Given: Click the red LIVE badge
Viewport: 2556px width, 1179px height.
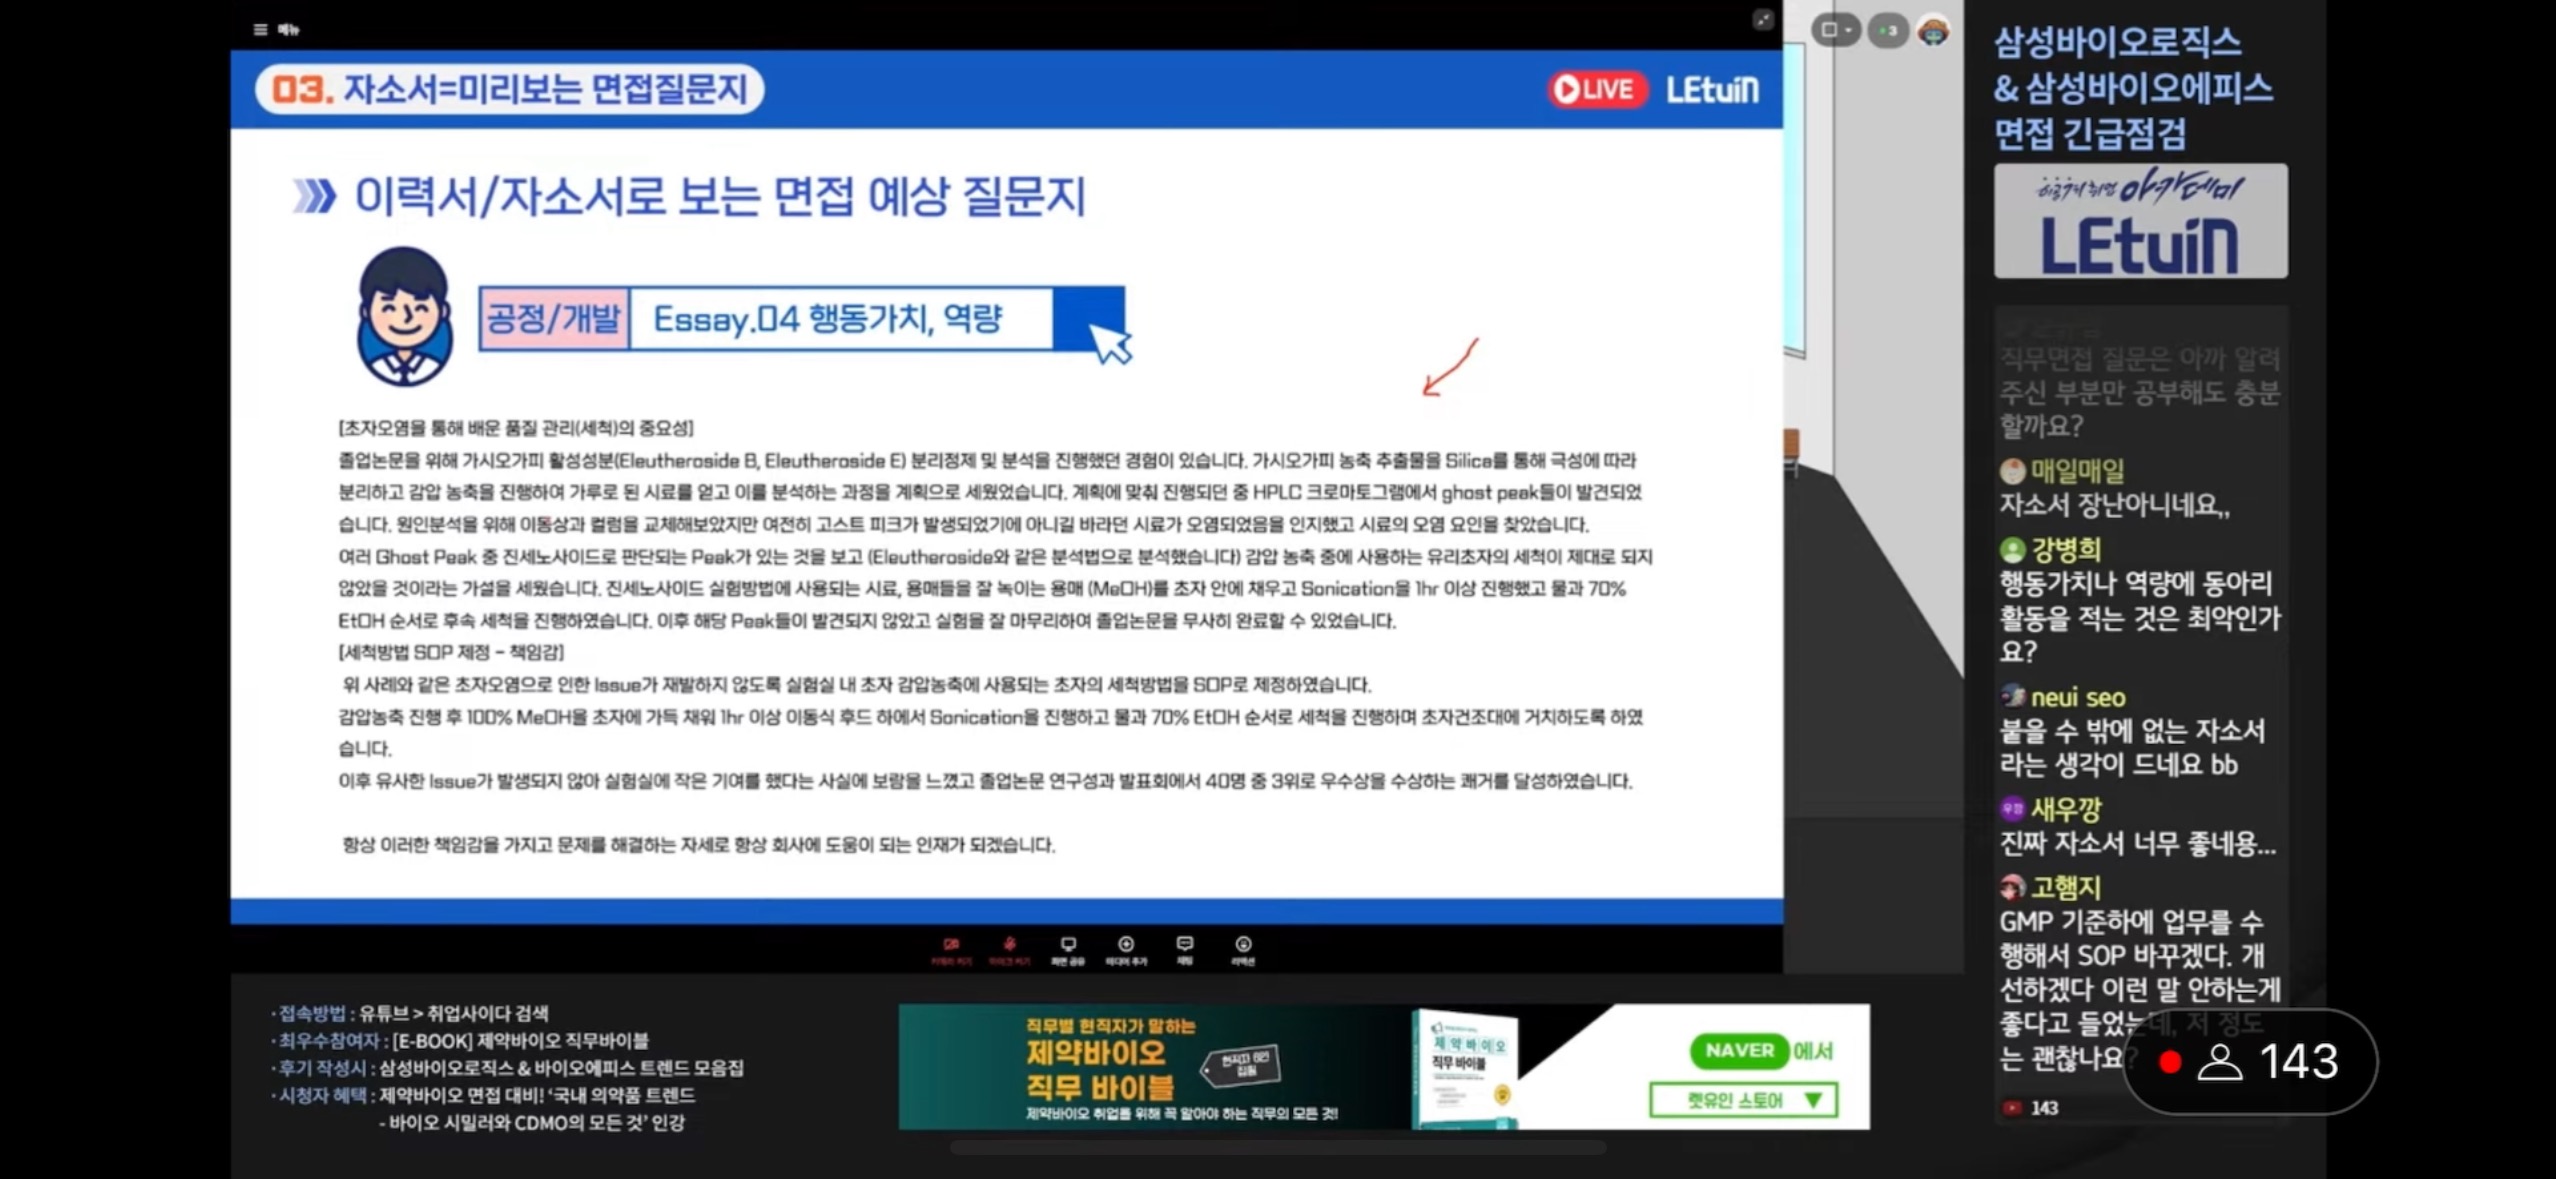Looking at the screenshot, I should click(1596, 90).
